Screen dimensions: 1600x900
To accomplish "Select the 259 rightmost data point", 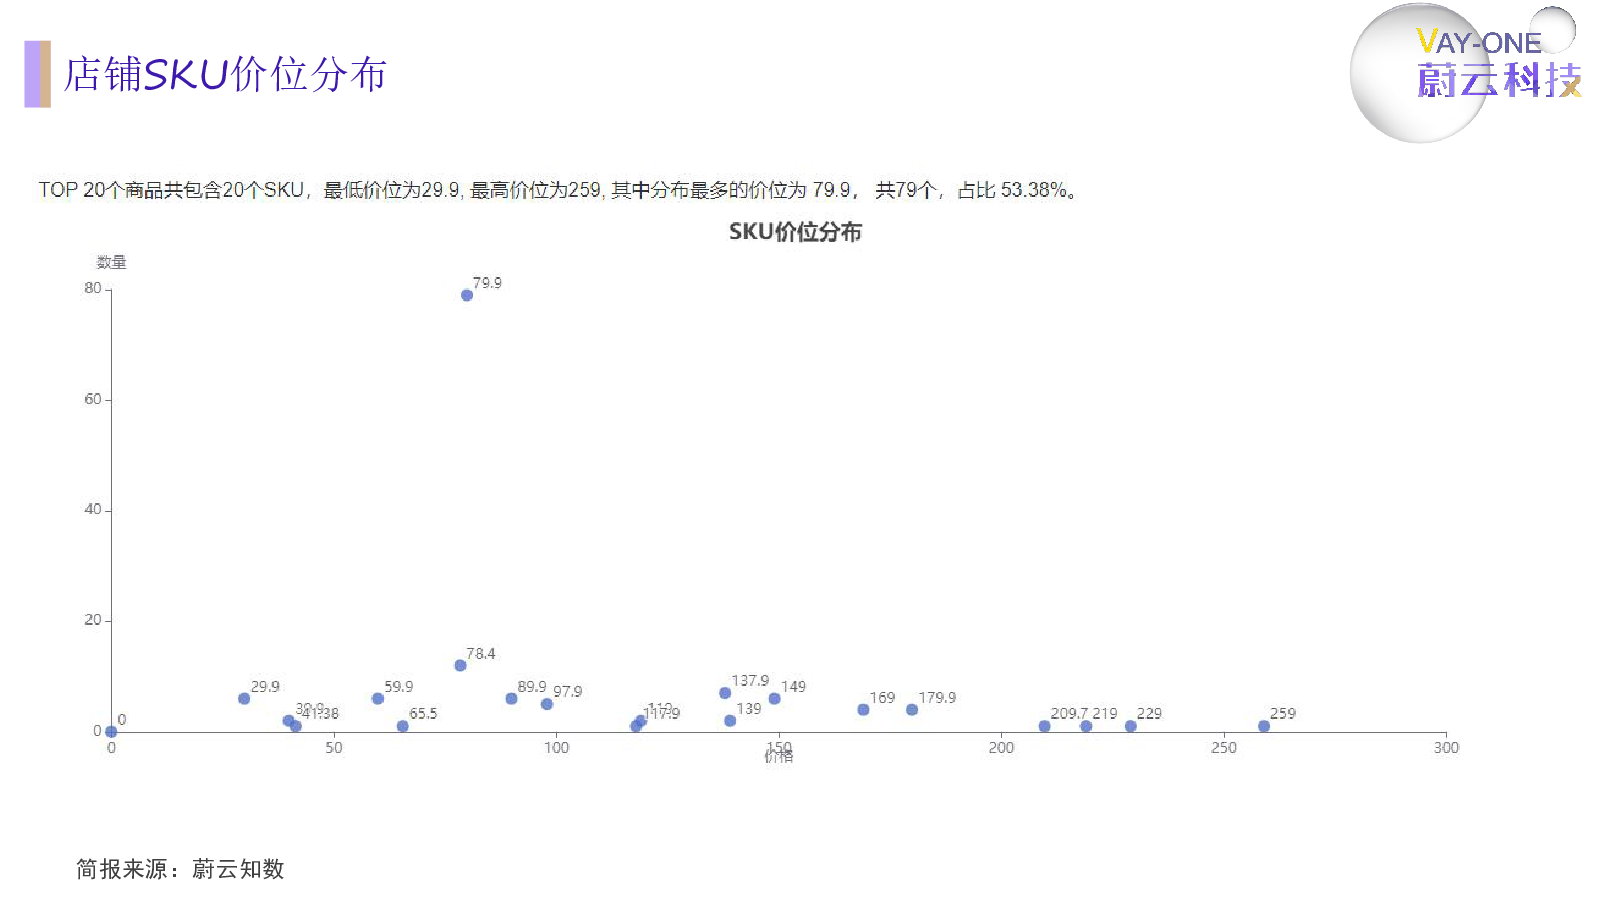I will tap(1263, 726).
